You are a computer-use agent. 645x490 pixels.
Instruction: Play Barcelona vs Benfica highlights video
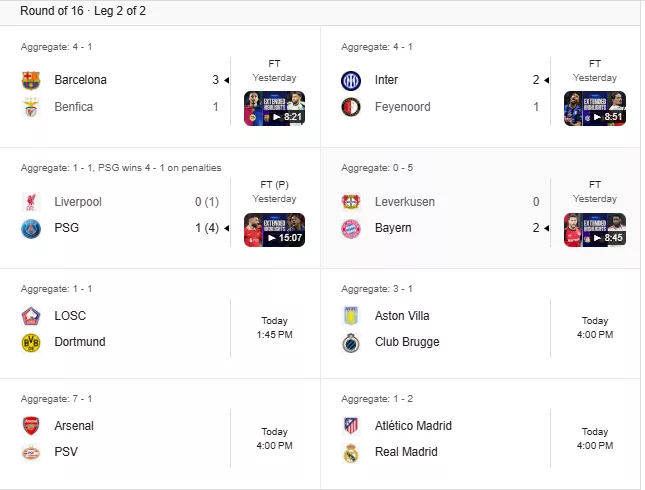point(274,108)
